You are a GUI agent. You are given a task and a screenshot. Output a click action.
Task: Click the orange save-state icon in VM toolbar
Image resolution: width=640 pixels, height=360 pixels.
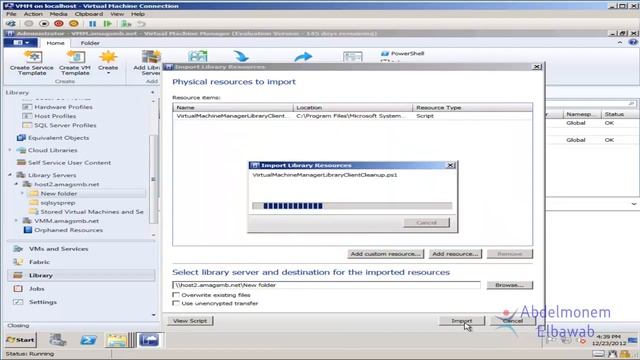[73, 24]
